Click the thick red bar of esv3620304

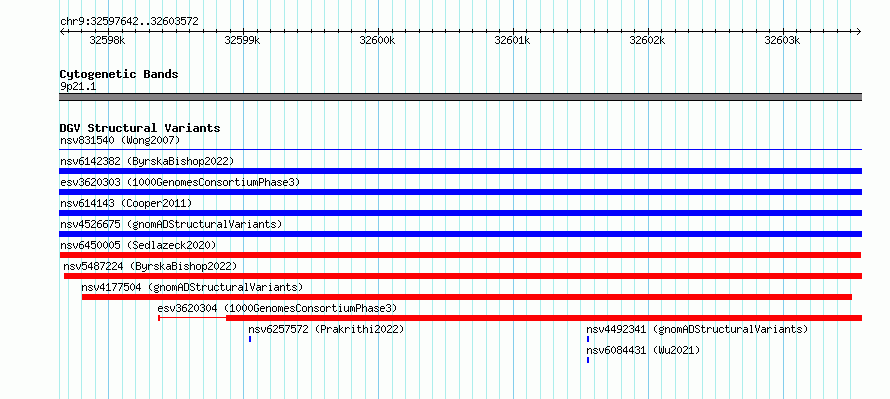[x=544, y=318]
